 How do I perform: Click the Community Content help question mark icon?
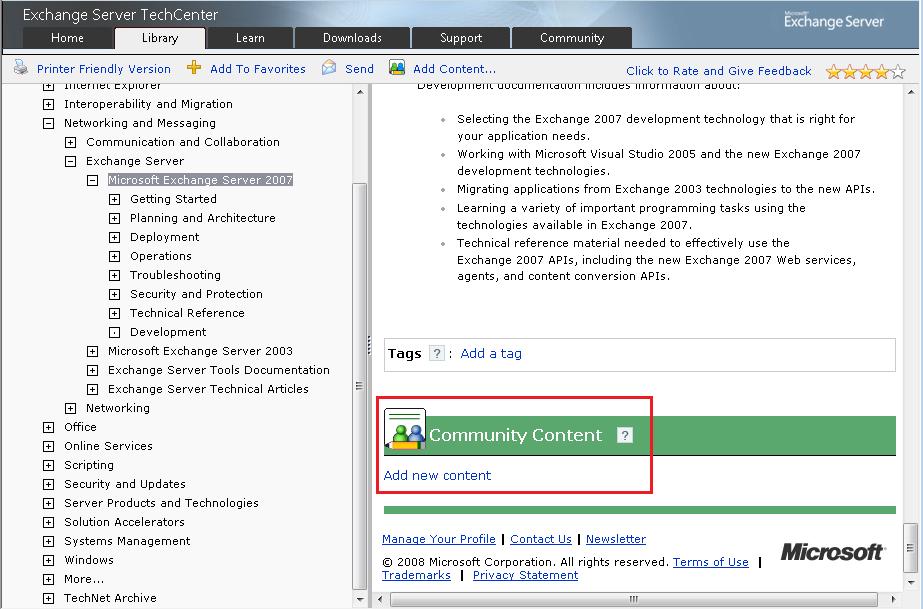point(625,435)
